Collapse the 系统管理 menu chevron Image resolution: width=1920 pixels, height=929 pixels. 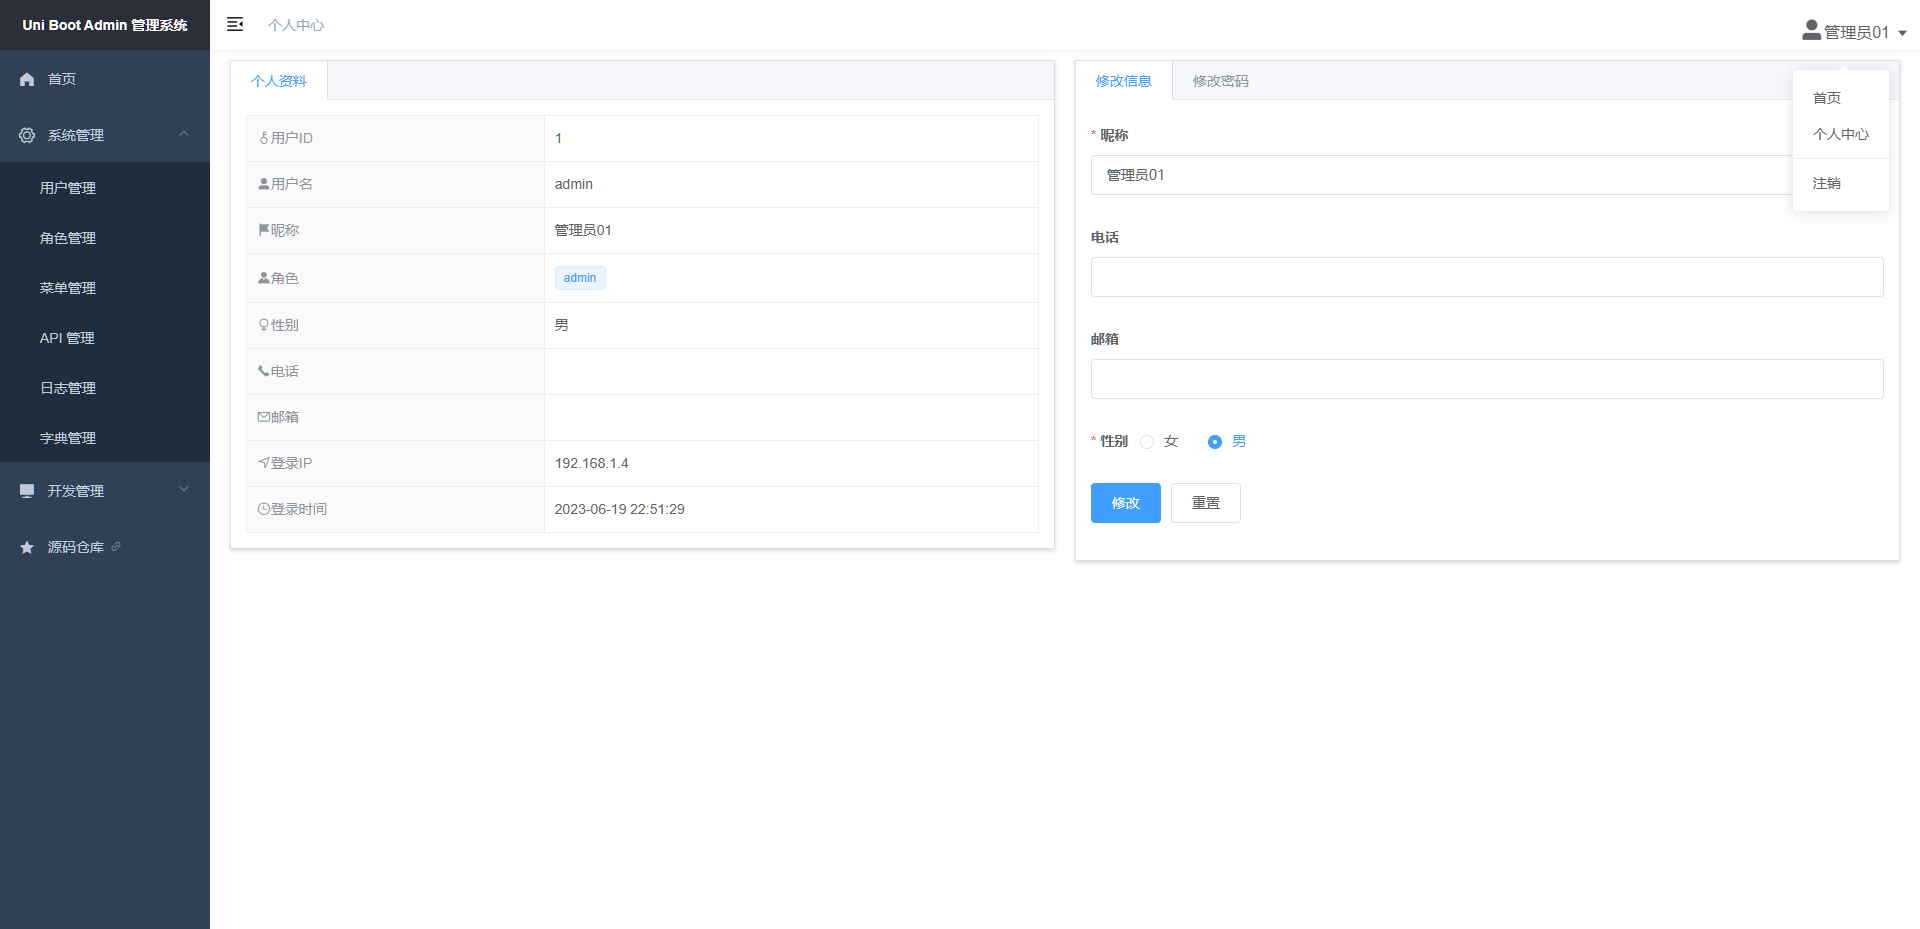pyautogui.click(x=184, y=134)
